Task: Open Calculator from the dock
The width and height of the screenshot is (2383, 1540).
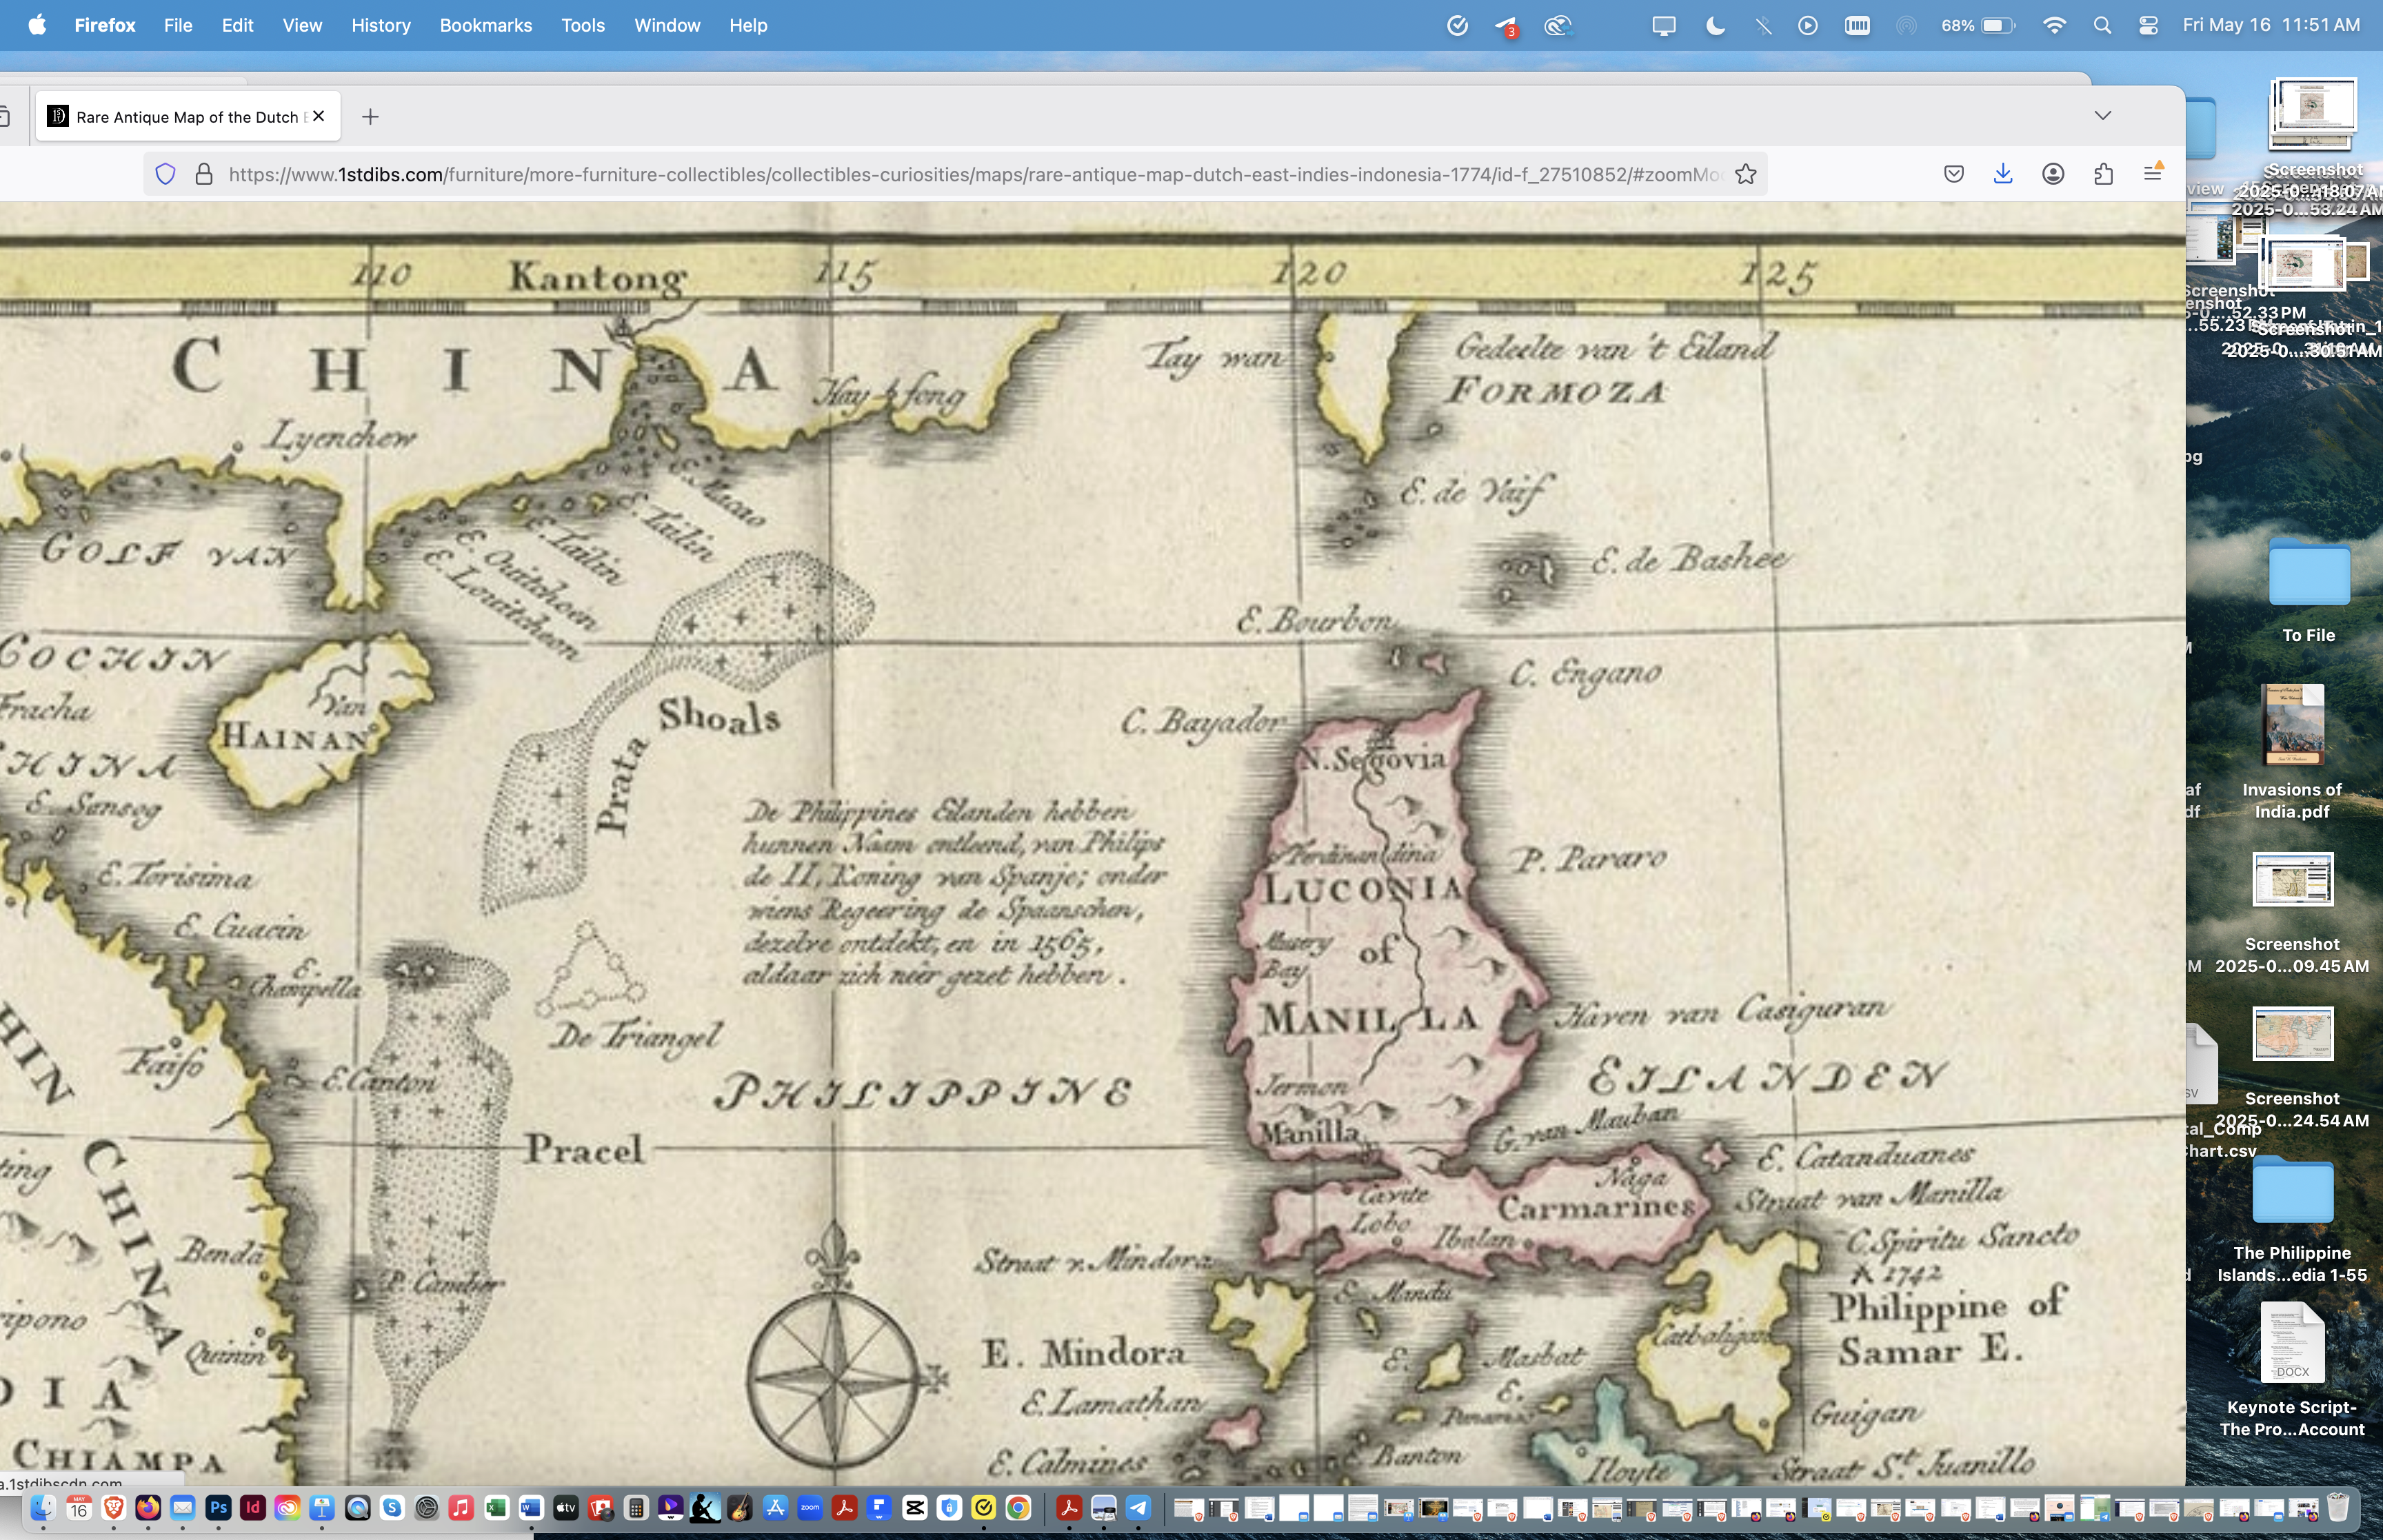Action: (636, 1508)
